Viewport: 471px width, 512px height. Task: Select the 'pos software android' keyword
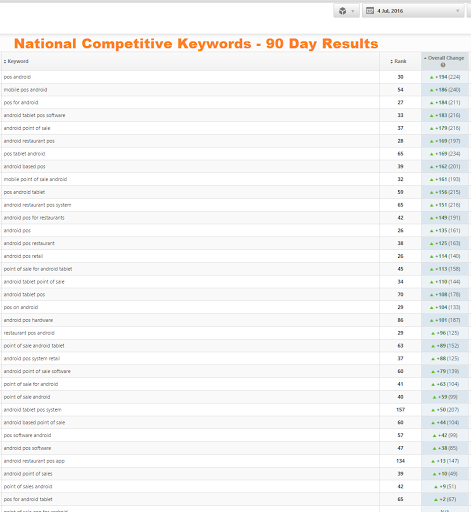coord(27,435)
